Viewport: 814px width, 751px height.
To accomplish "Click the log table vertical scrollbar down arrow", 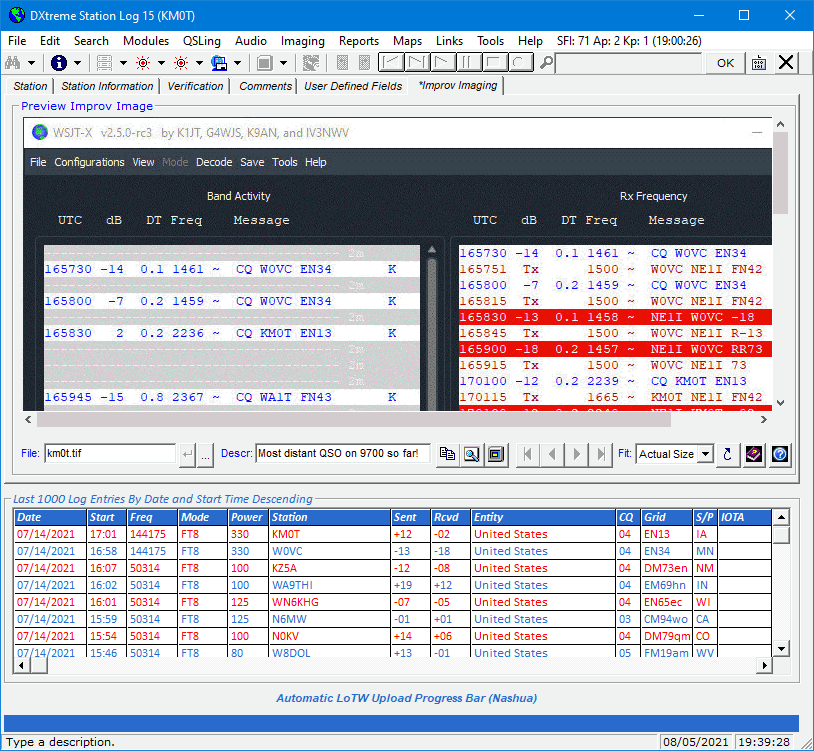I will click(x=780, y=649).
